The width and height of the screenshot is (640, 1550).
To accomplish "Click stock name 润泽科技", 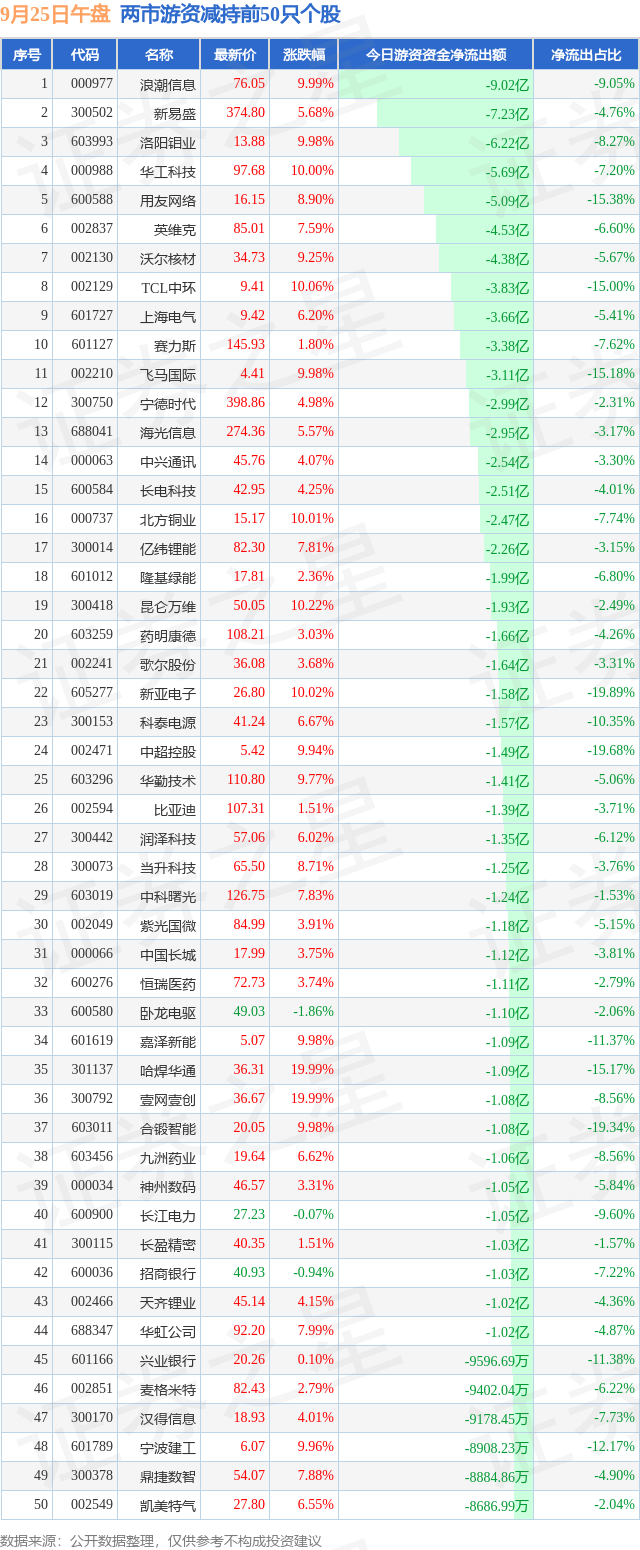I will 168,839.
